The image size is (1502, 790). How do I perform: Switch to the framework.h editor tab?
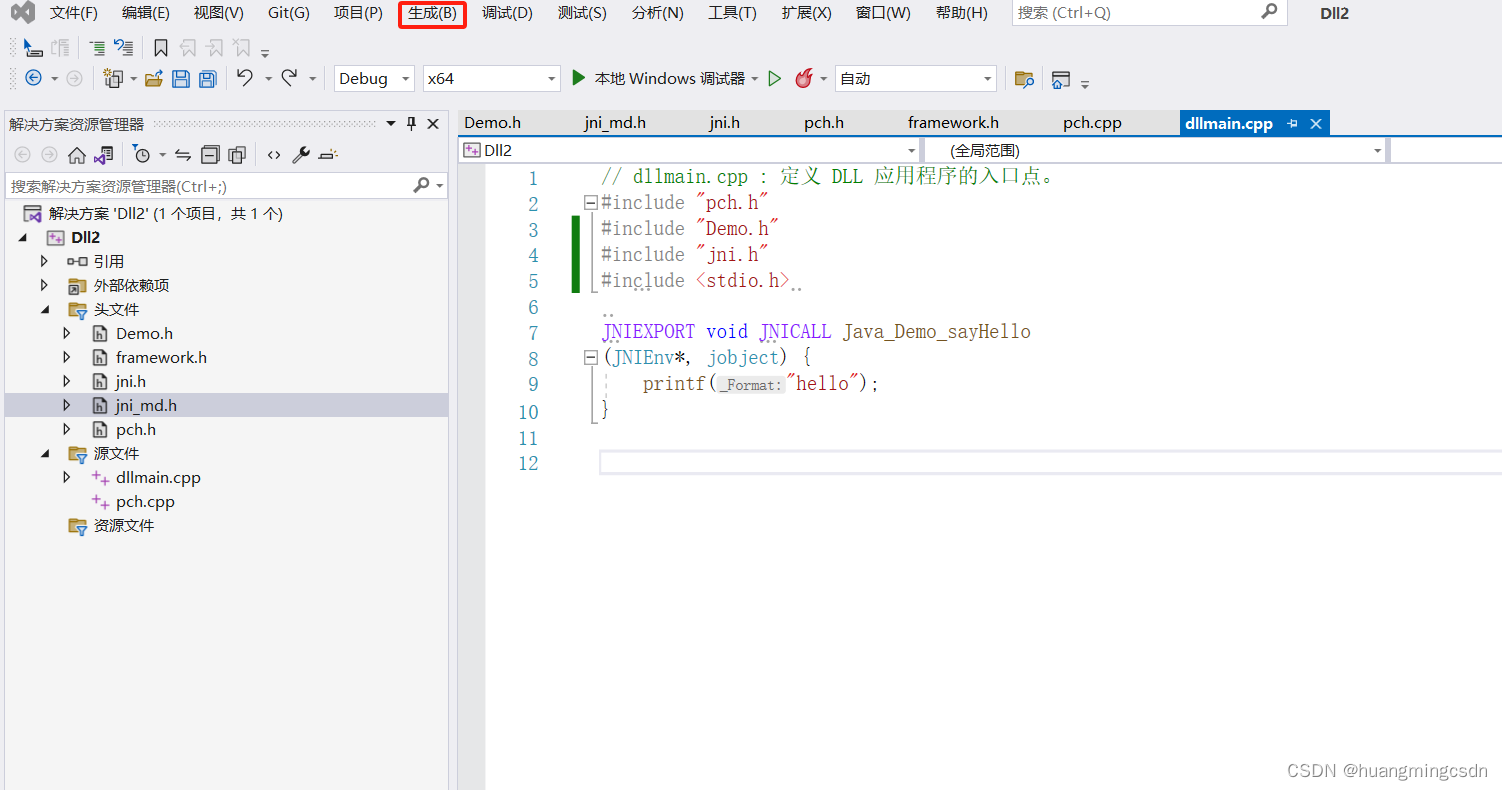[953, 123]
